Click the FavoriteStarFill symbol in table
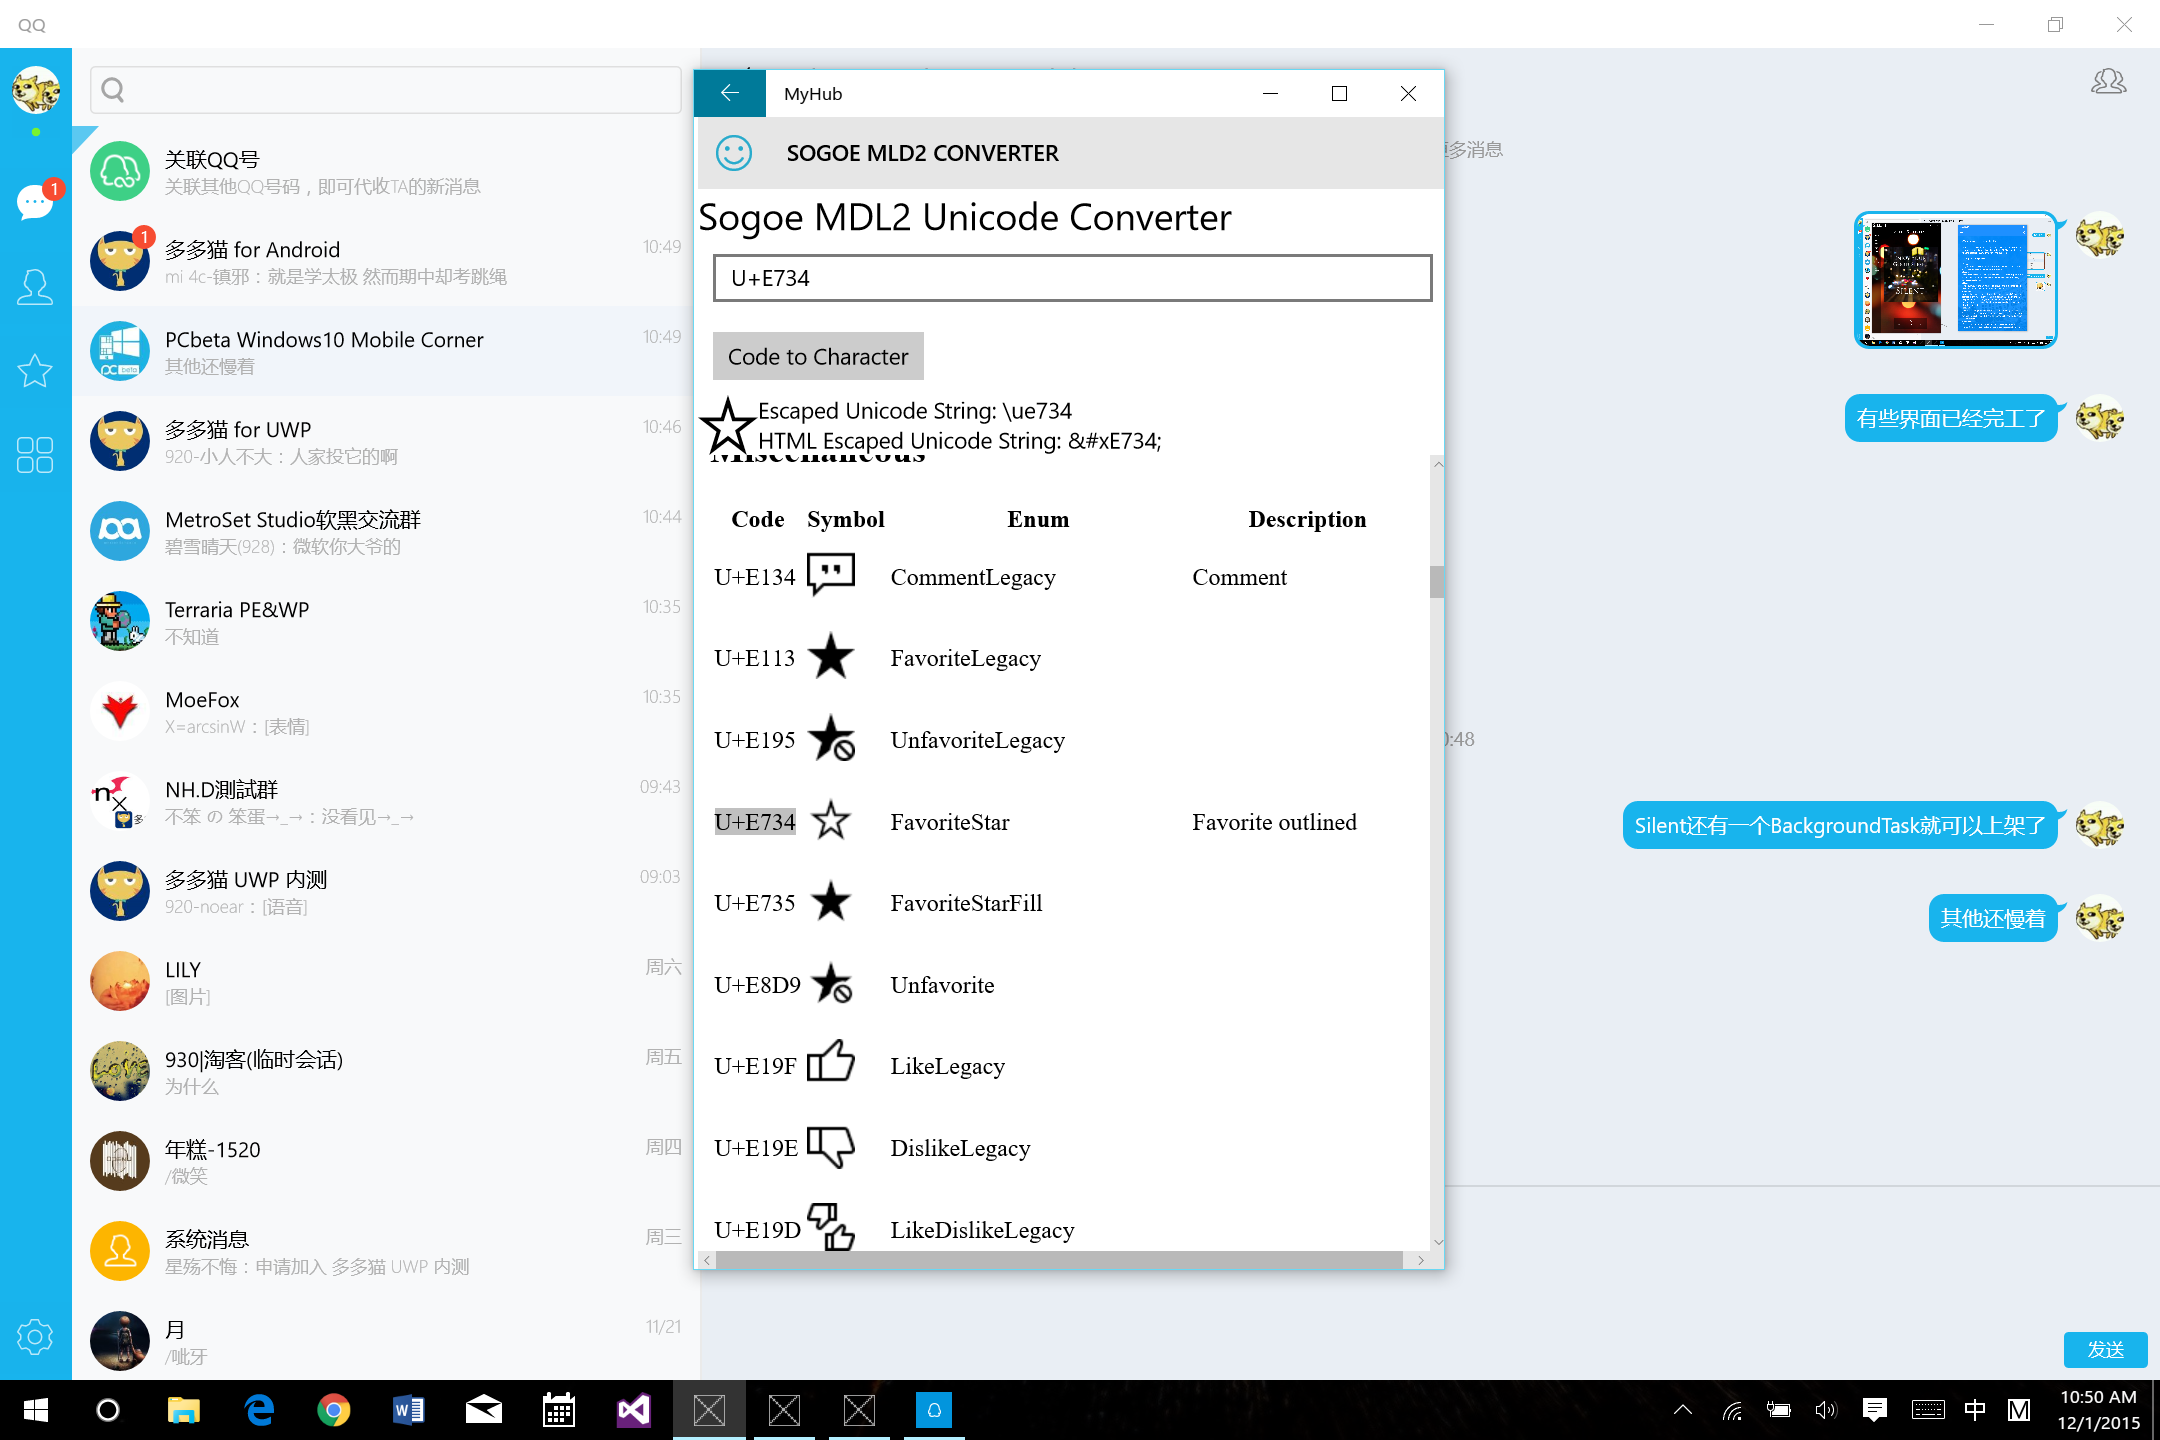This screenshot has width=2160, height=1440. pos(831,902)
